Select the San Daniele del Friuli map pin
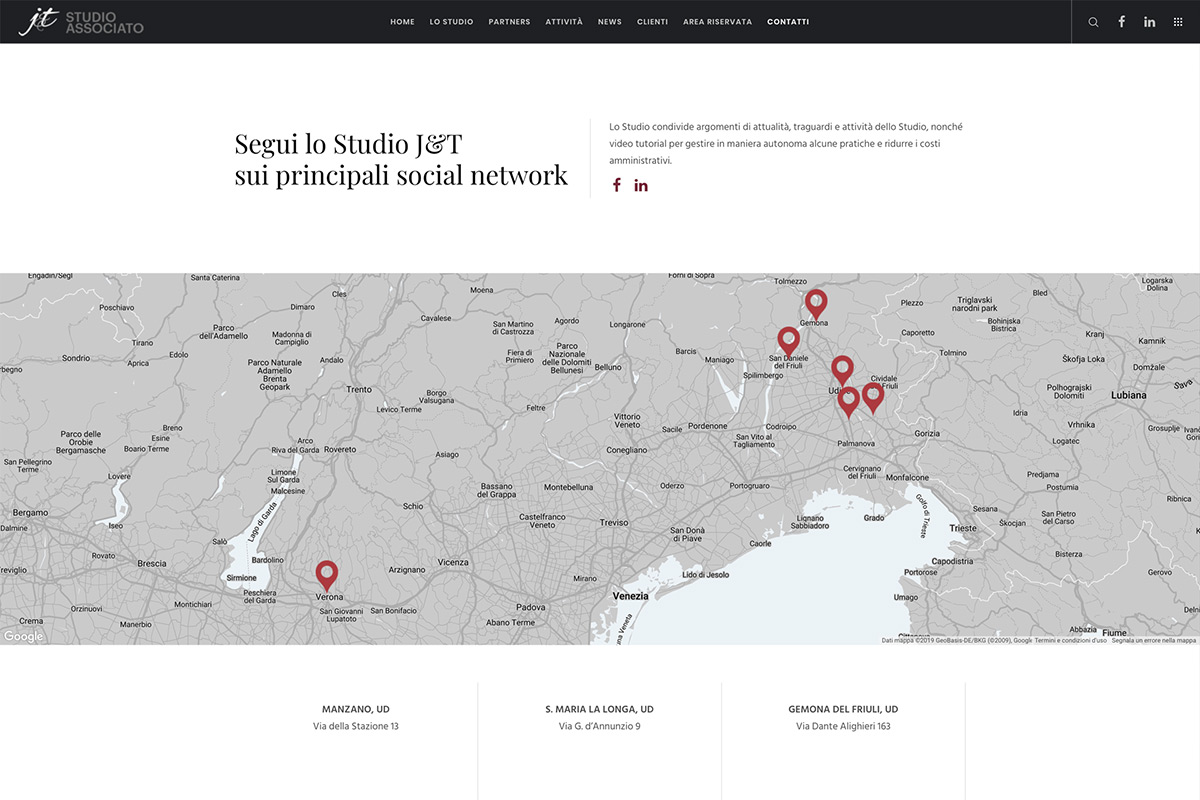 (788, 340)
